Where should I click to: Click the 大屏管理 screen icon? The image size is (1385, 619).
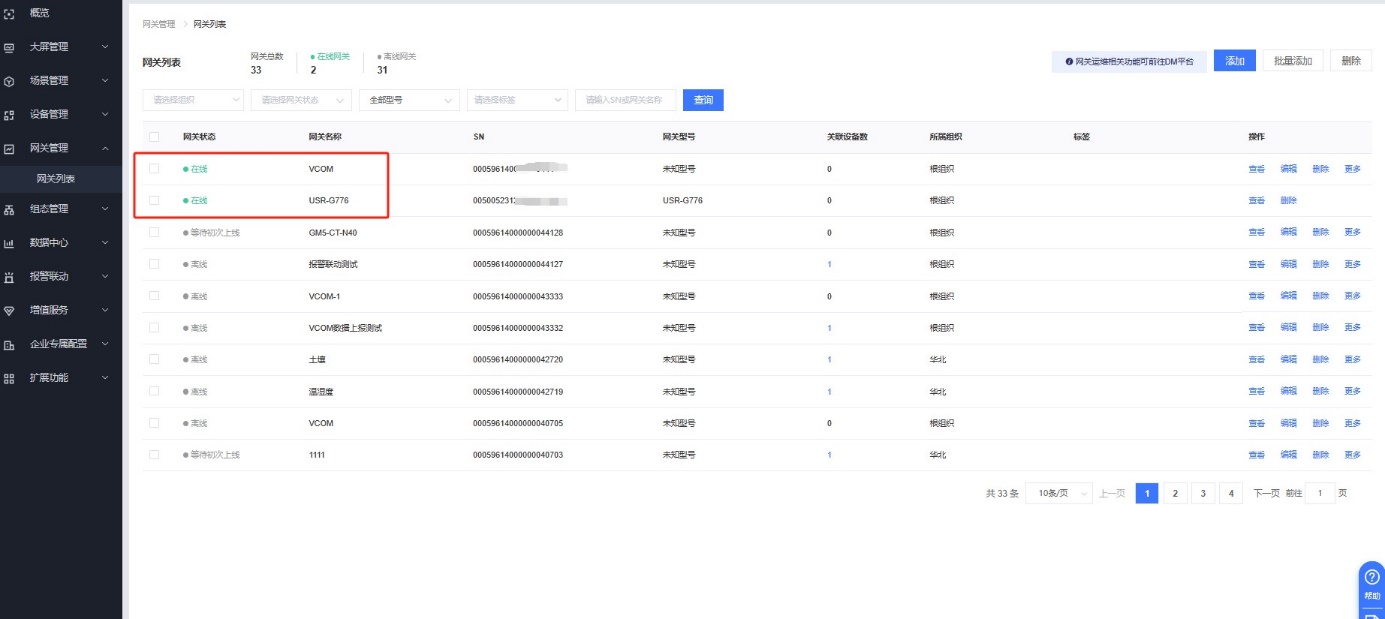(x=9, y=47)
